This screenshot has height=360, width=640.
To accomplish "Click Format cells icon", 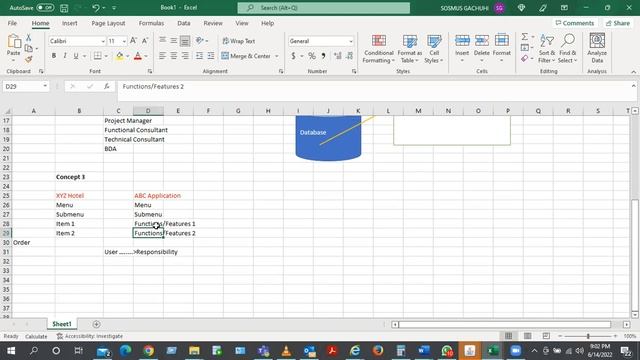I will click(502, 41).
